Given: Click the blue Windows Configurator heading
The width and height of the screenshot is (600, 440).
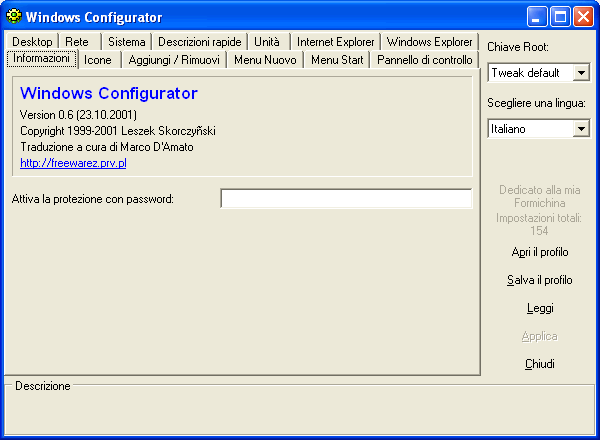Looking at the screenshot, I should pos(109,93).
